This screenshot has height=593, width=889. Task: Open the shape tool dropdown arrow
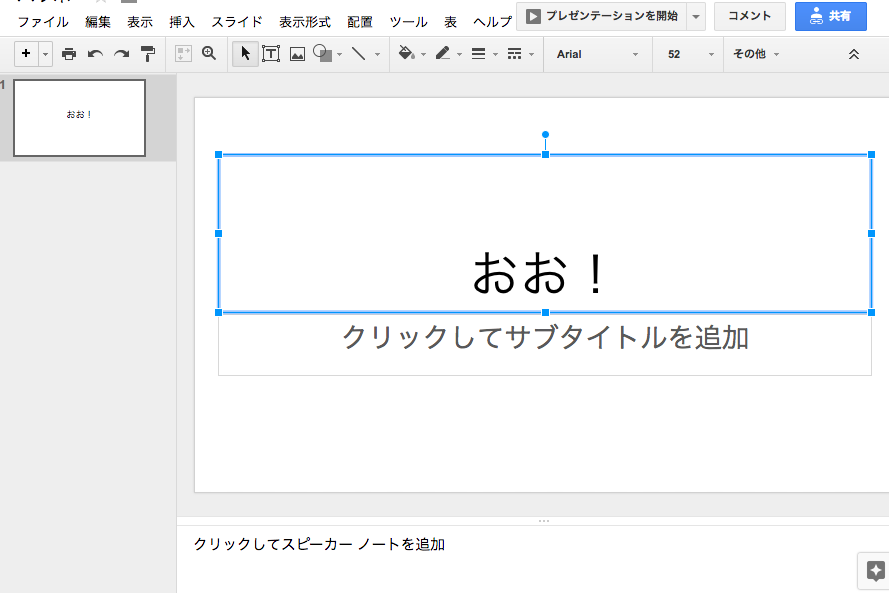340,54
